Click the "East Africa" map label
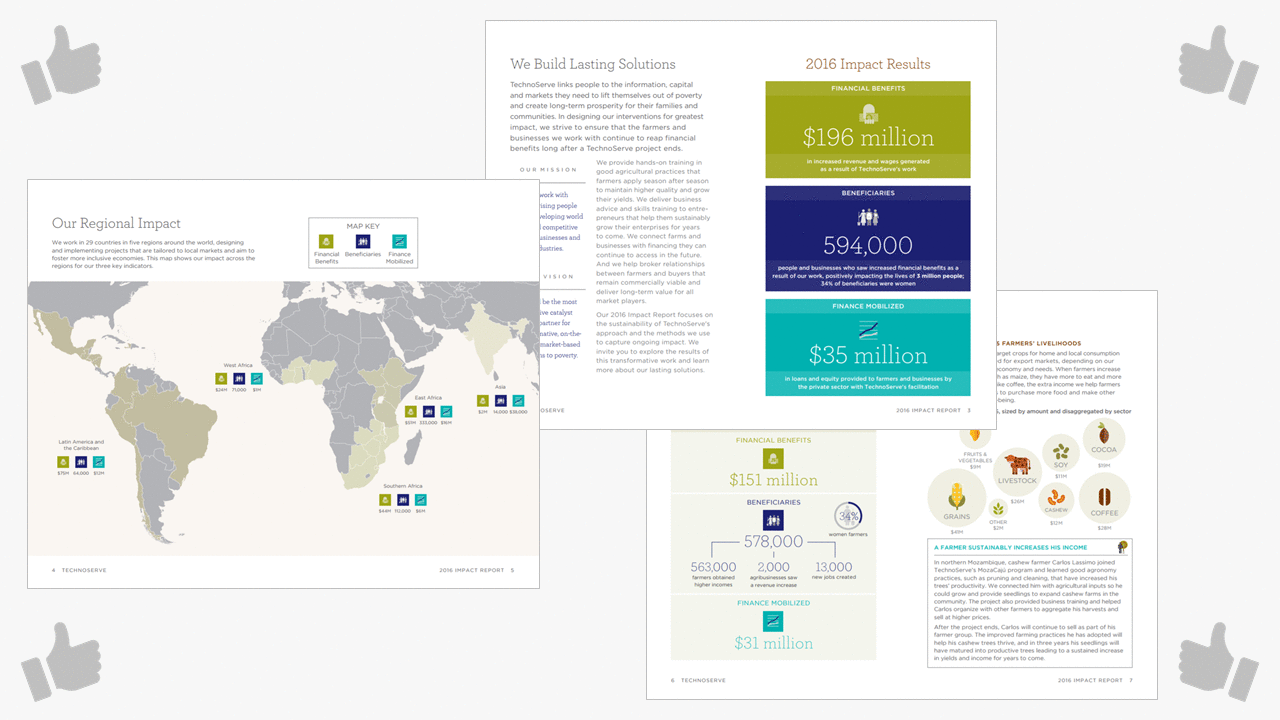The width and height of the screenshot is (1280, 720). click(x=428, y=397)
